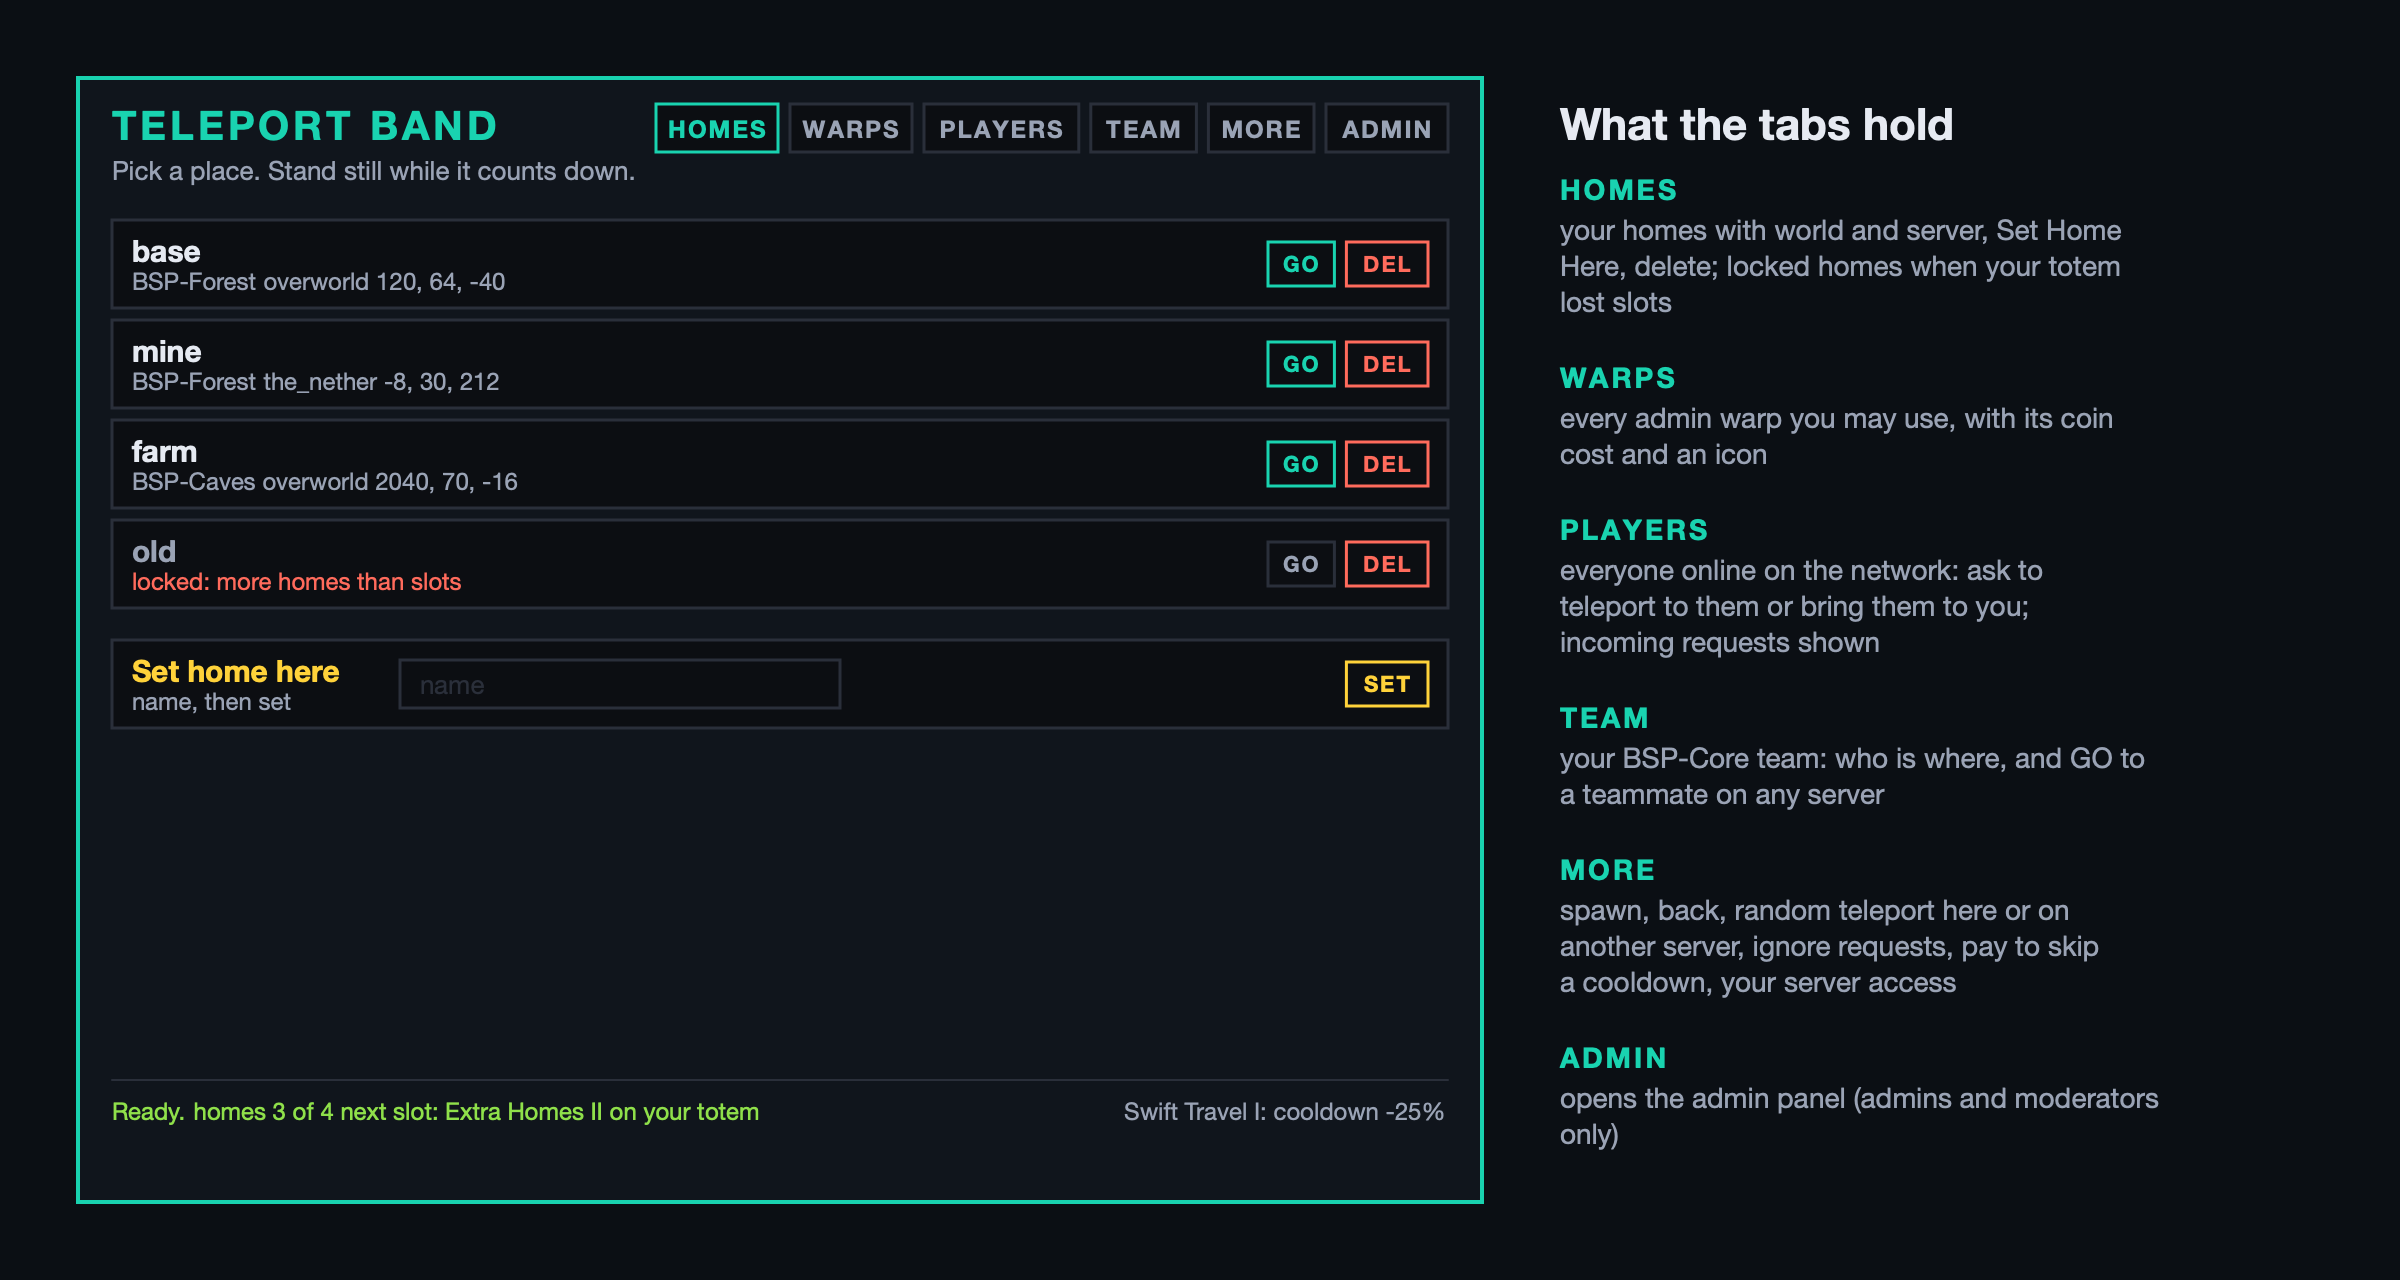Open the ADMIN tab
Viewport: 2400px width, 1280px height.
click(x=1387, y=128)
